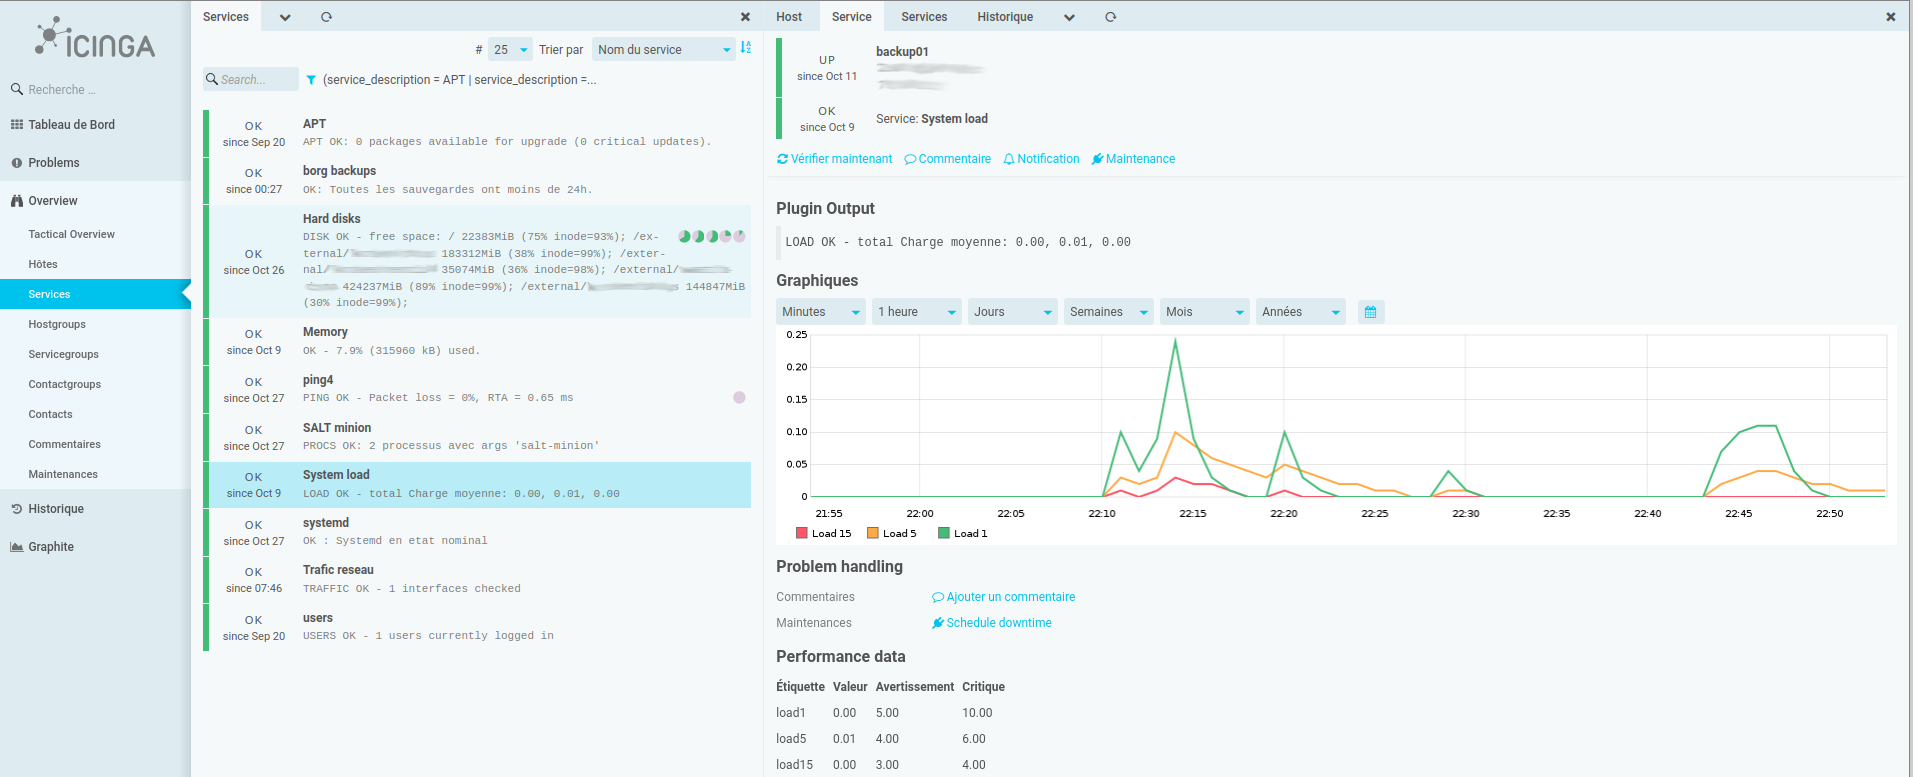Close the Service detail panel

click(x=1891, y=17)
